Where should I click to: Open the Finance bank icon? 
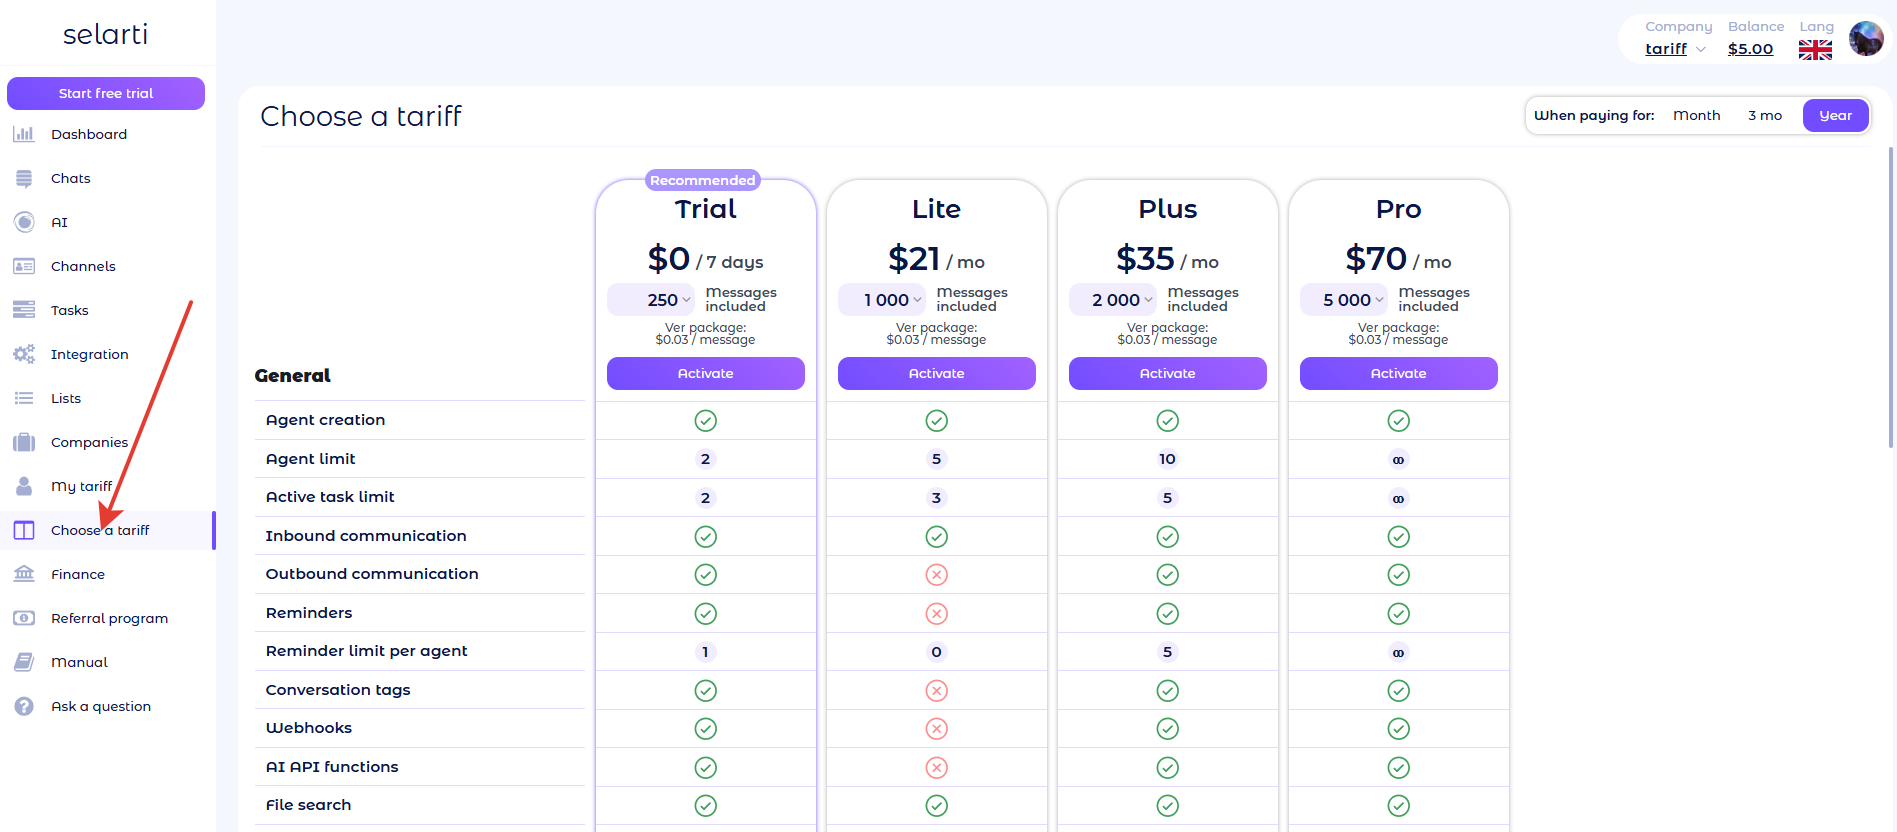[24, 574]
